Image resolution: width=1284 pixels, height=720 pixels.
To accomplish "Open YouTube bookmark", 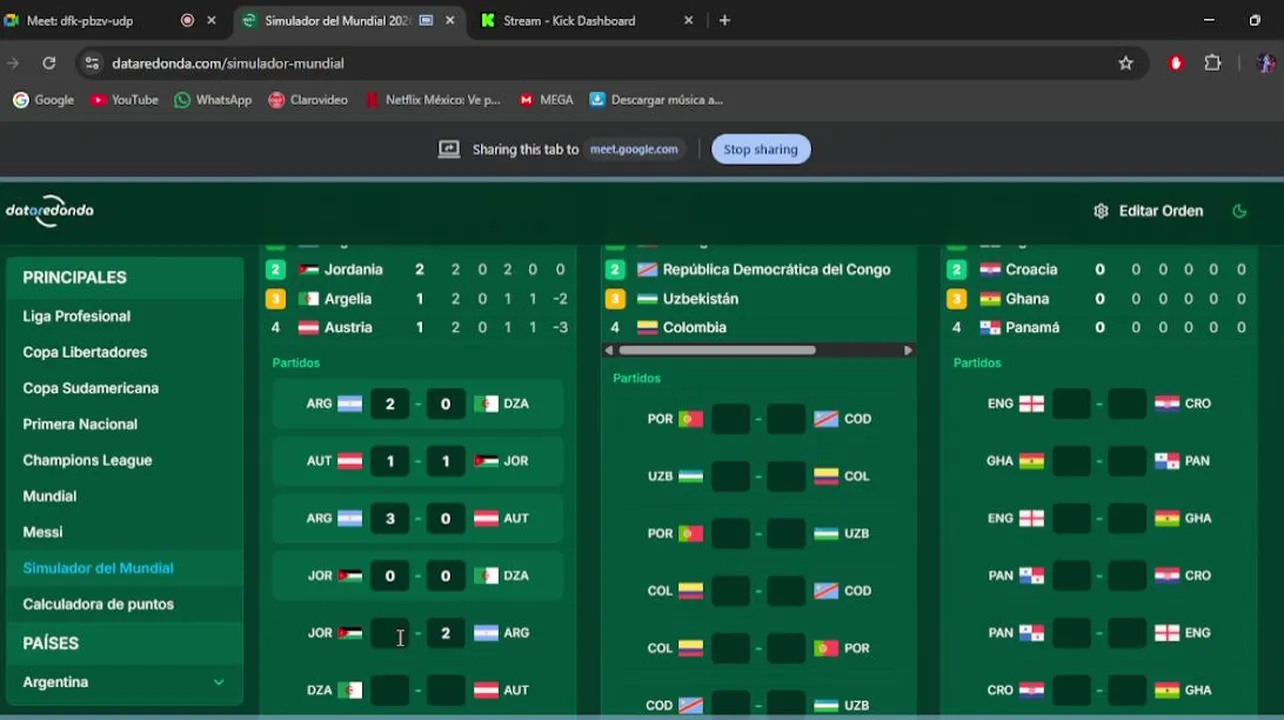I will point(125,100).
